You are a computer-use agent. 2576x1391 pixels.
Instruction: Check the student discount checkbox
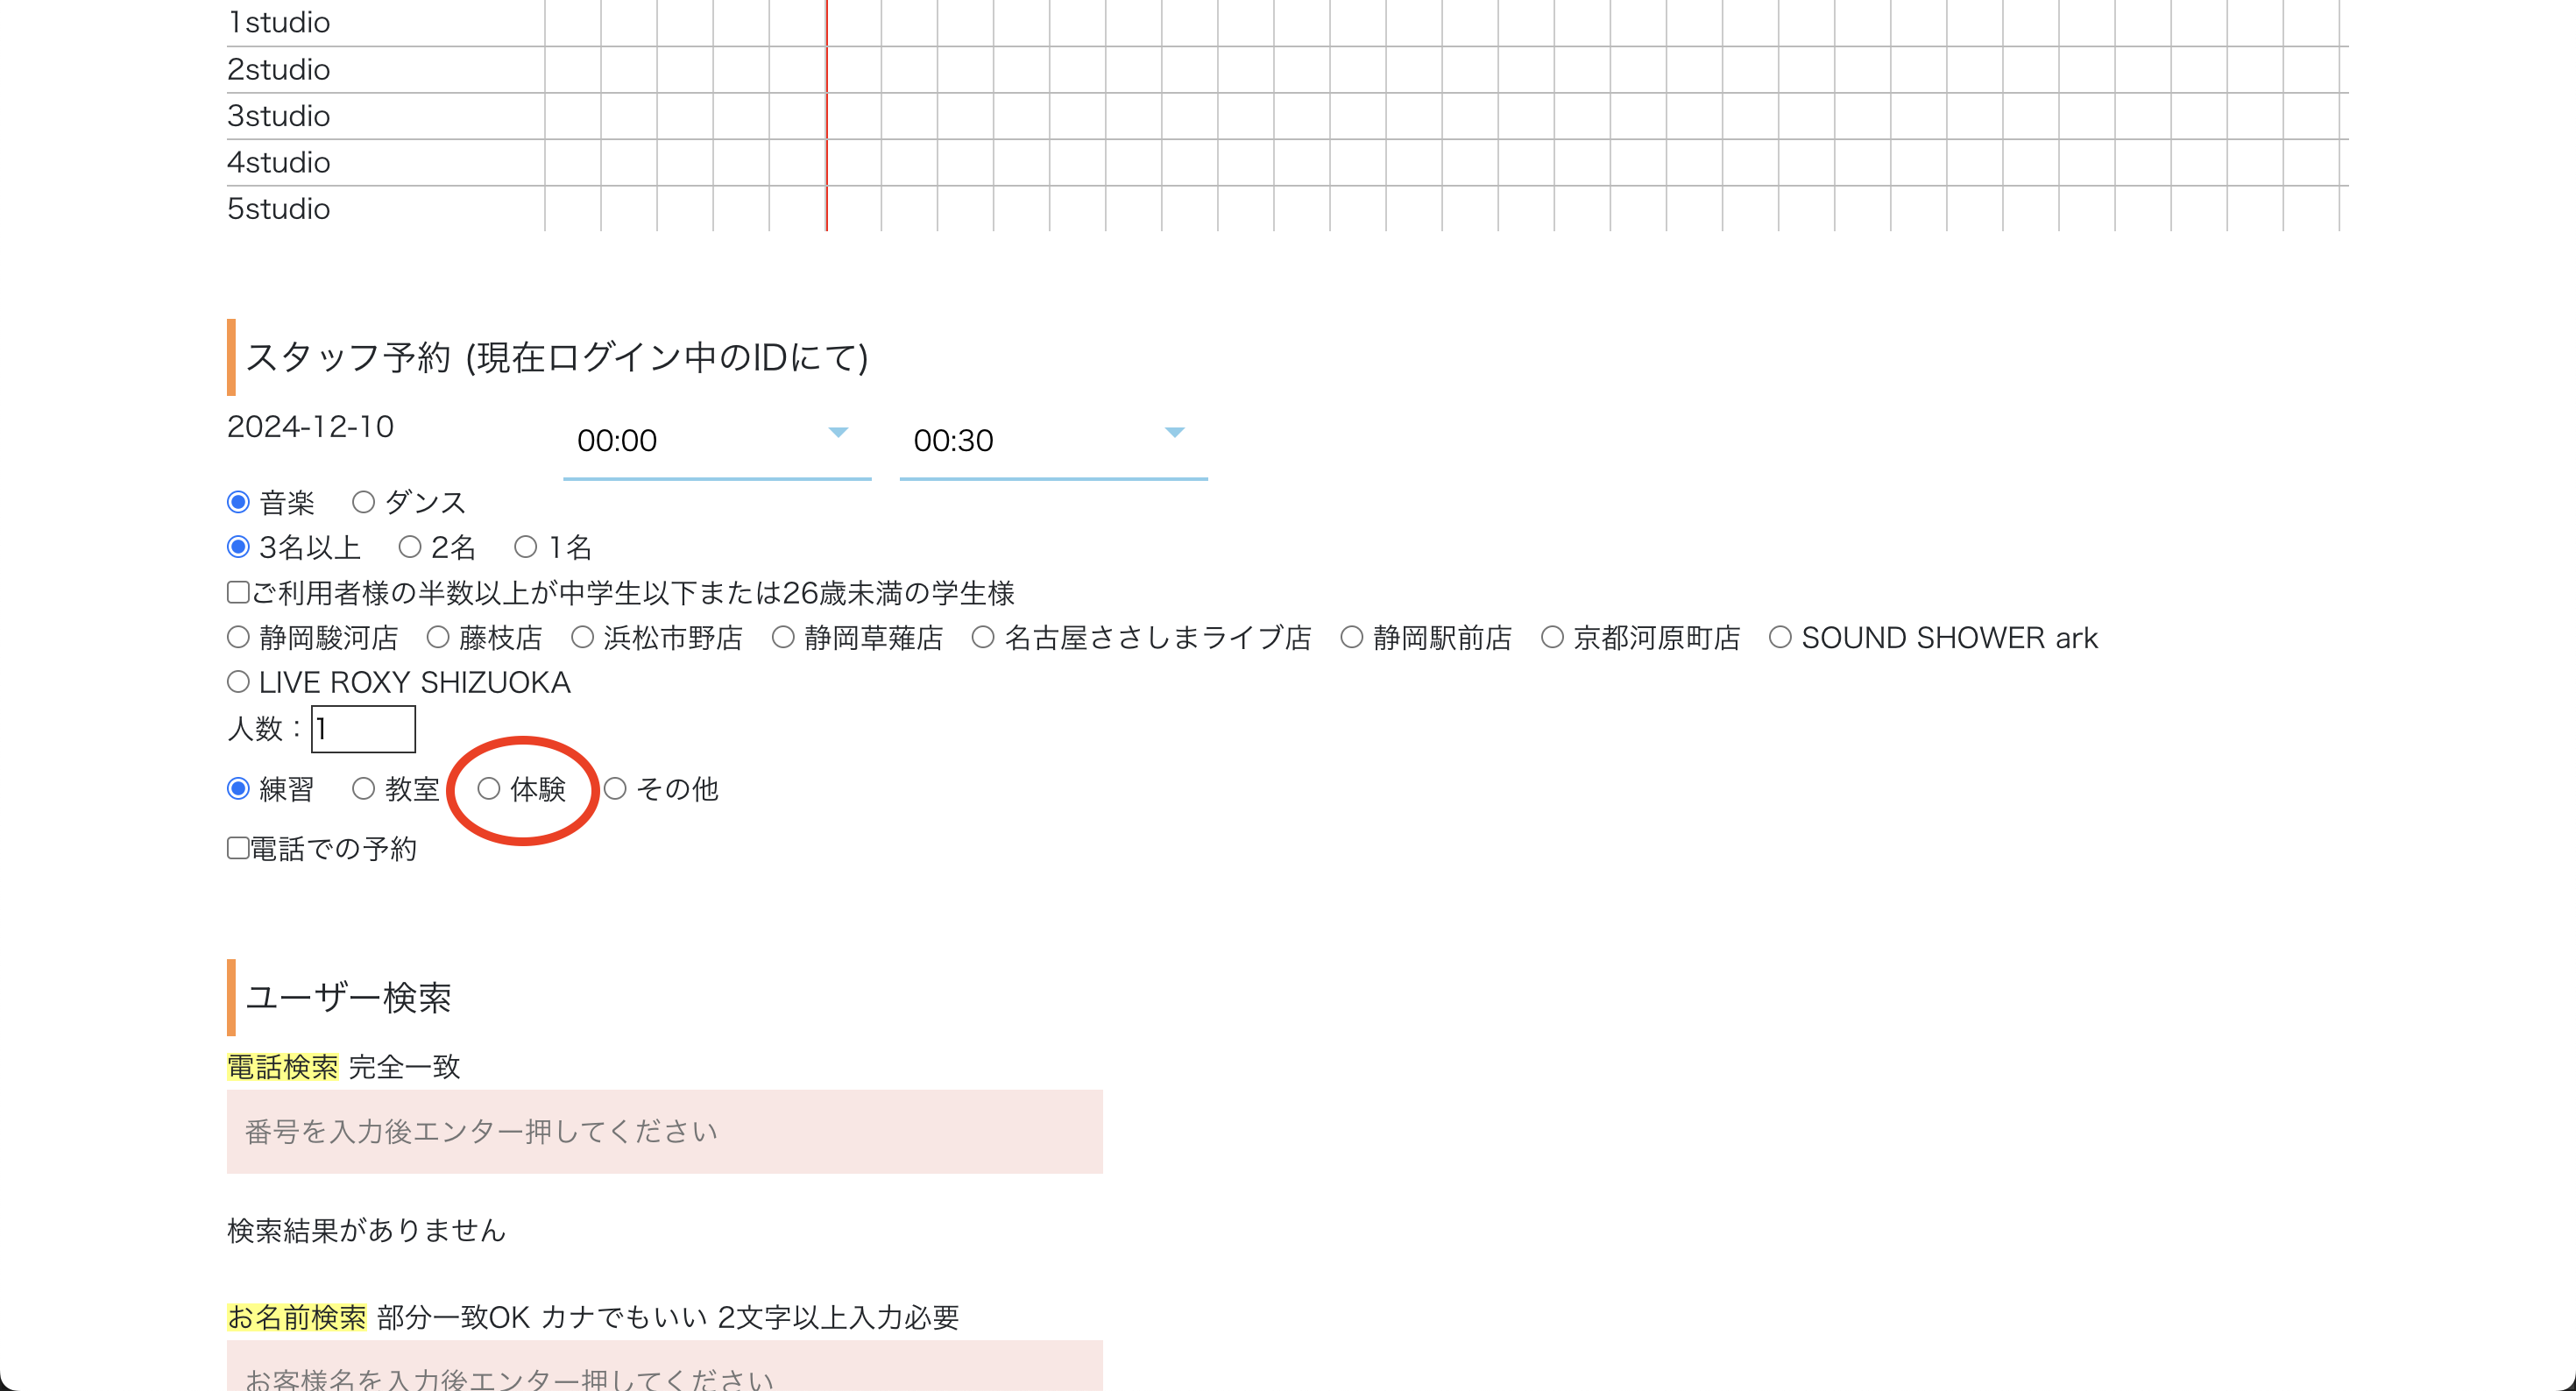[x=238, y=592]
